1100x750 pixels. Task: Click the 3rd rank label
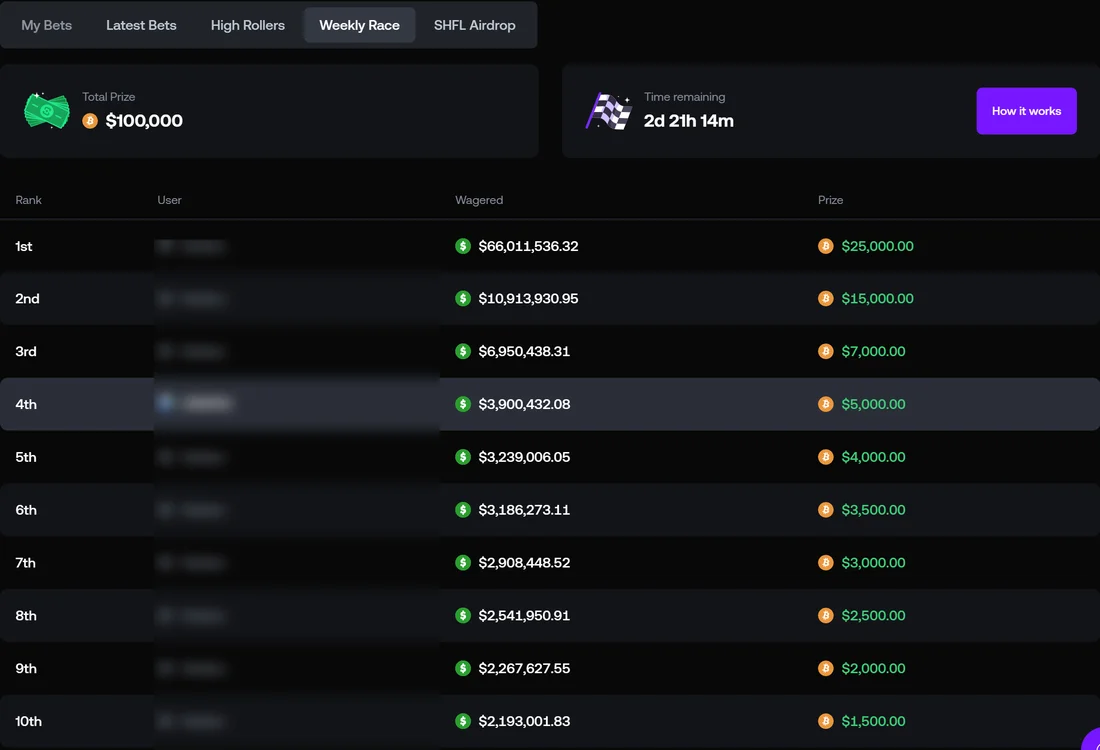point(26,351)
